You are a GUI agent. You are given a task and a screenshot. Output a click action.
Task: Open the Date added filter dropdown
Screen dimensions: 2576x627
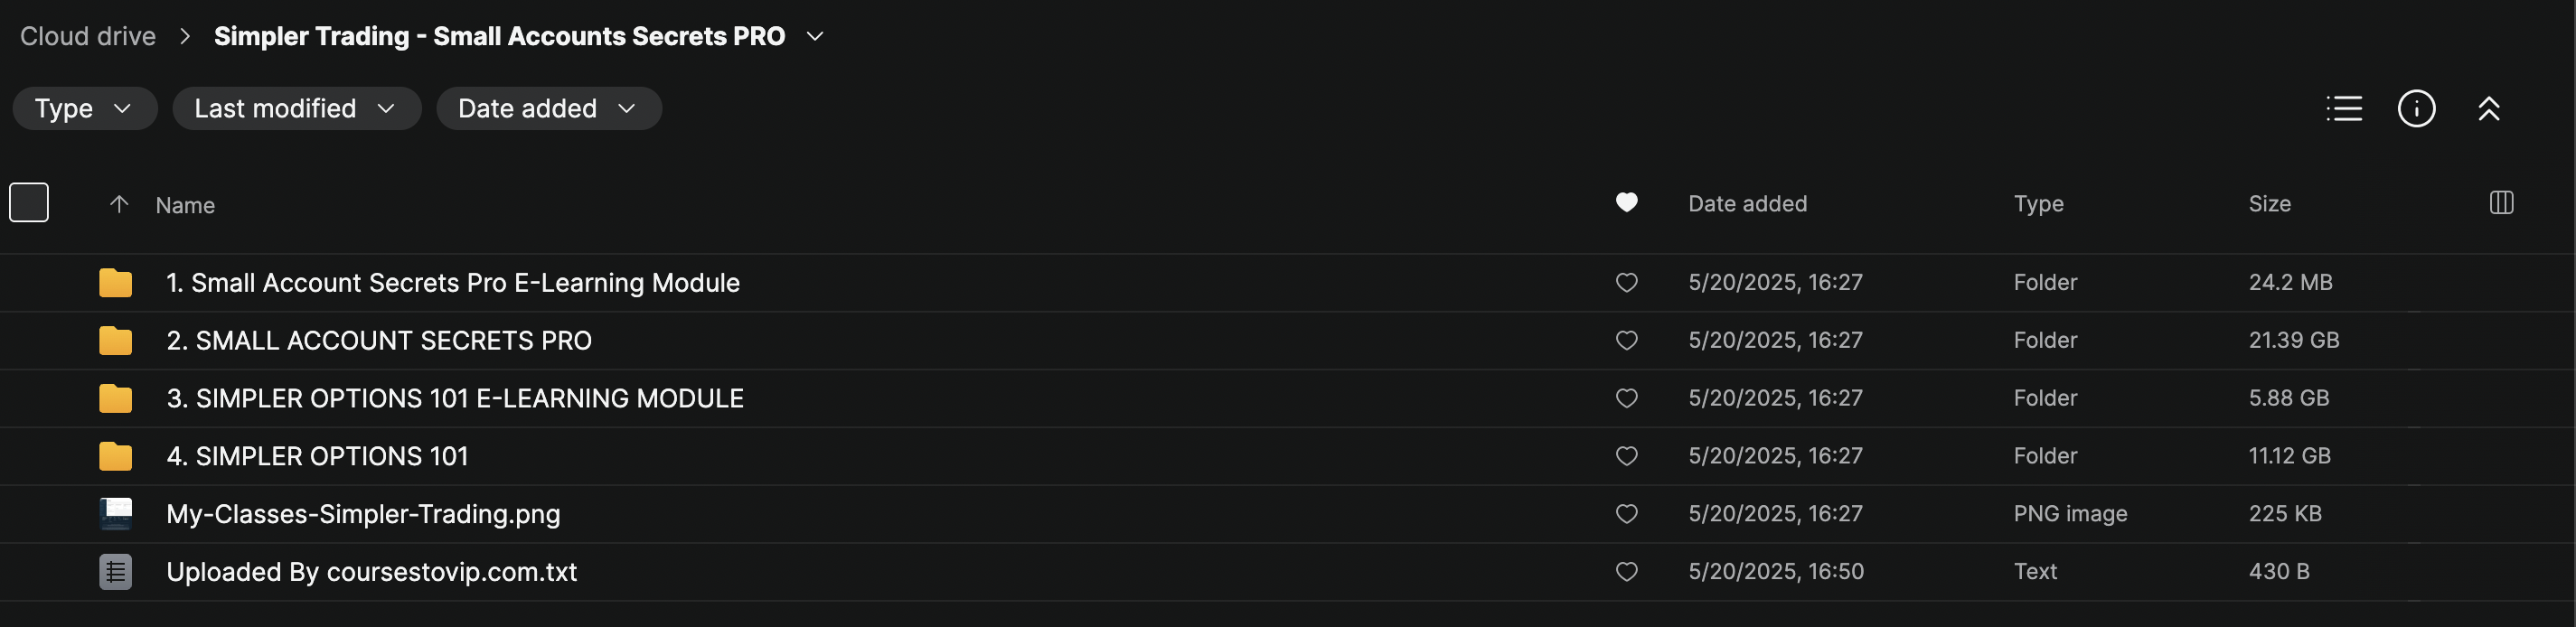click(x=548, y=108)
